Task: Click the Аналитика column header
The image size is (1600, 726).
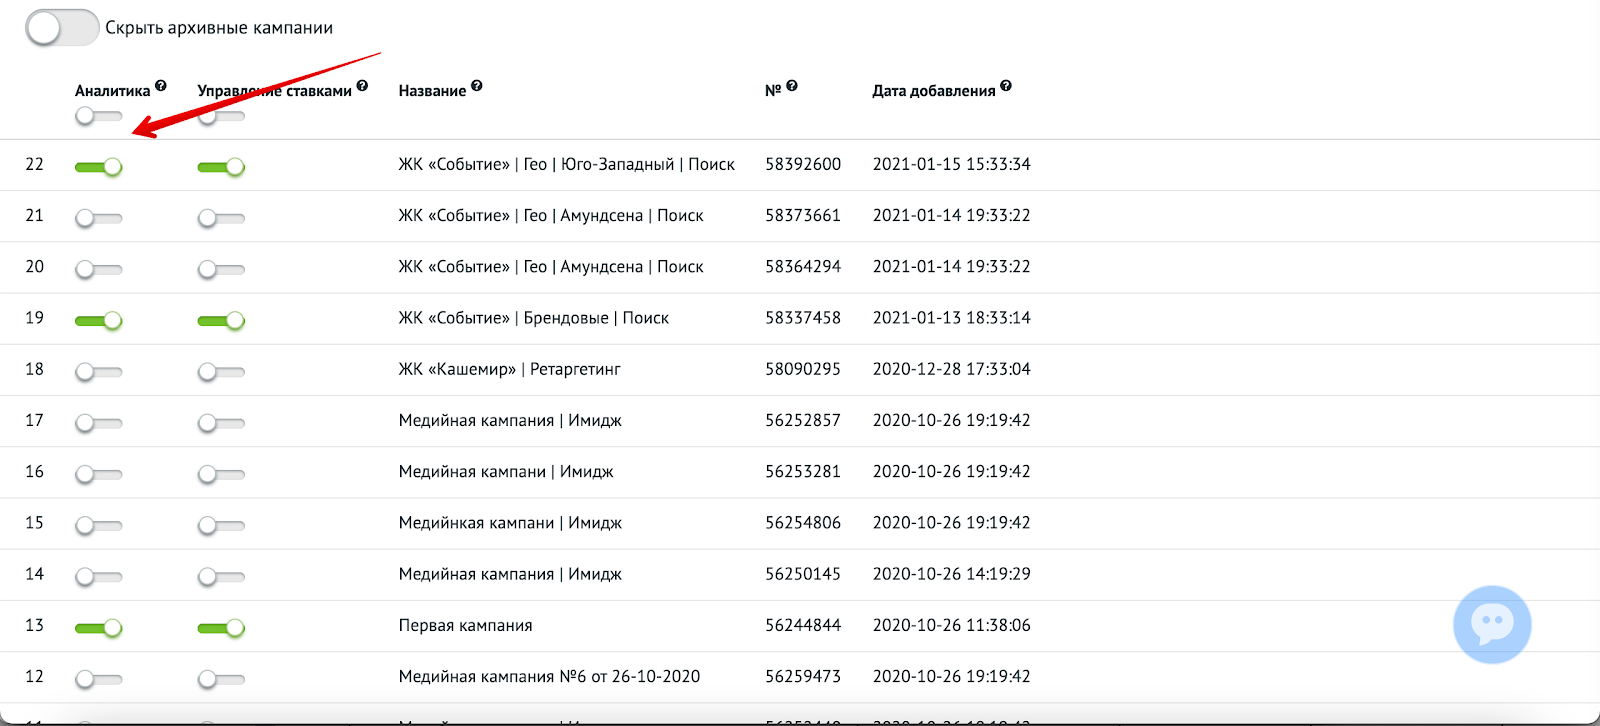Action: point(112,91)
